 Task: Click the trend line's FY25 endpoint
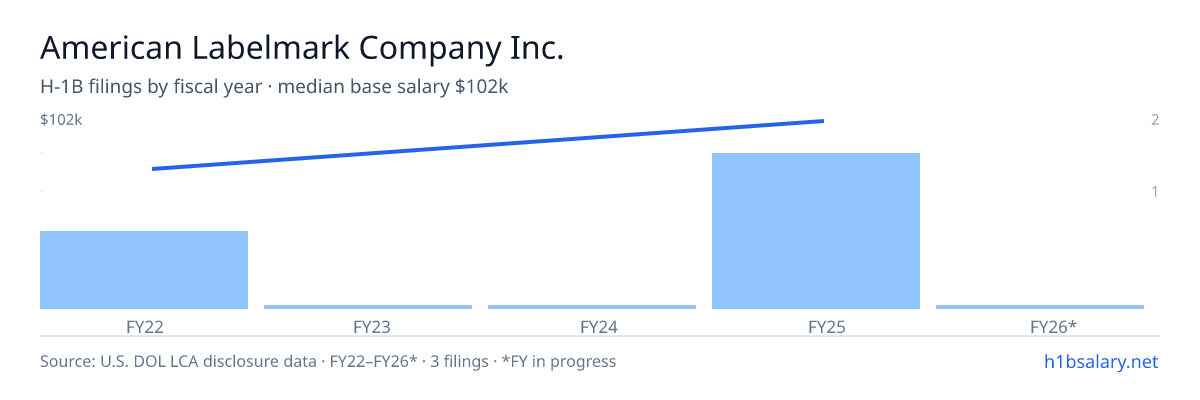[822, 121]
